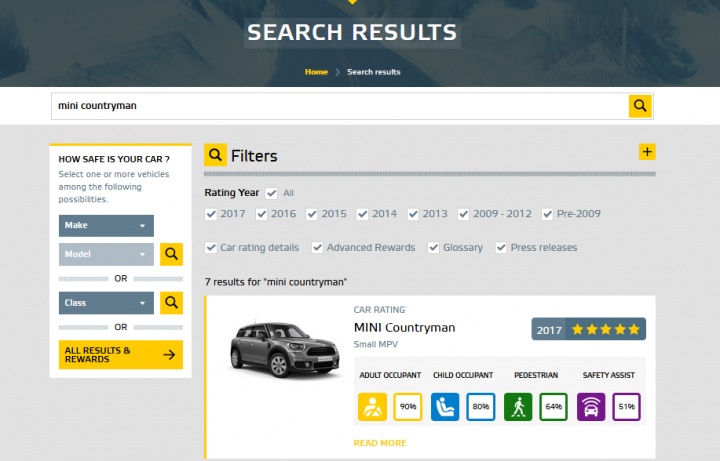This screenshot has width=720, height=461.
Task: Toggle the Car rating details checkbox
Action: point(211,248)
